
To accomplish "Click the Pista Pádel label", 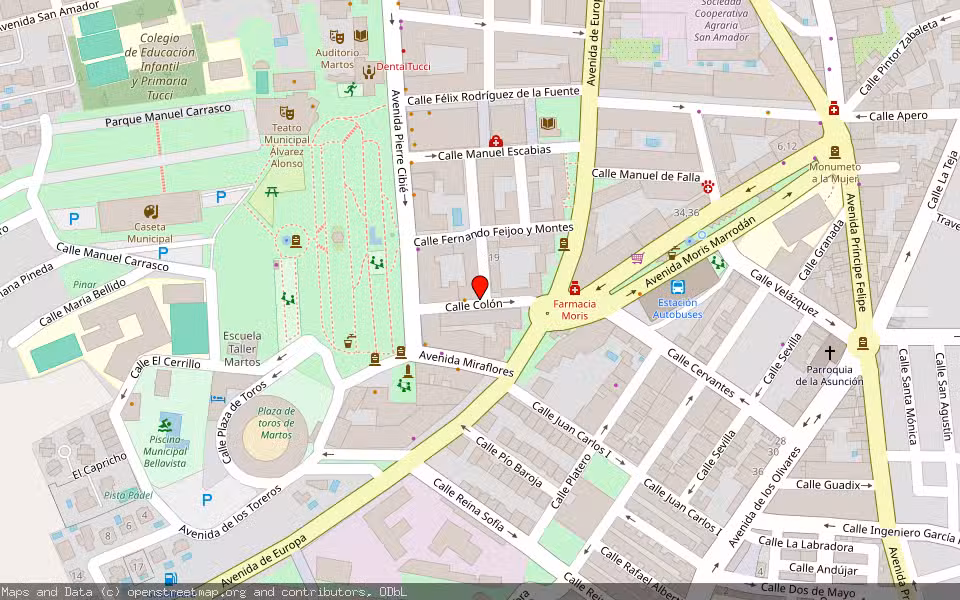I will pyautogui.click(x=128, y=495).
